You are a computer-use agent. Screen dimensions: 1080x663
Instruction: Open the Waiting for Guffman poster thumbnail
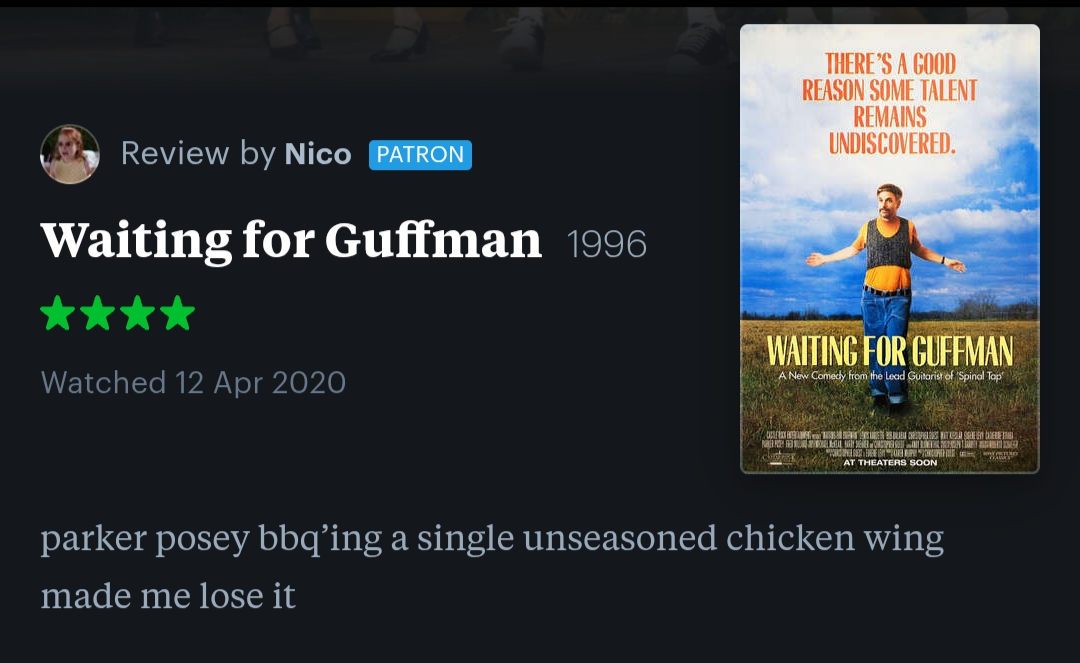(889, 248)
